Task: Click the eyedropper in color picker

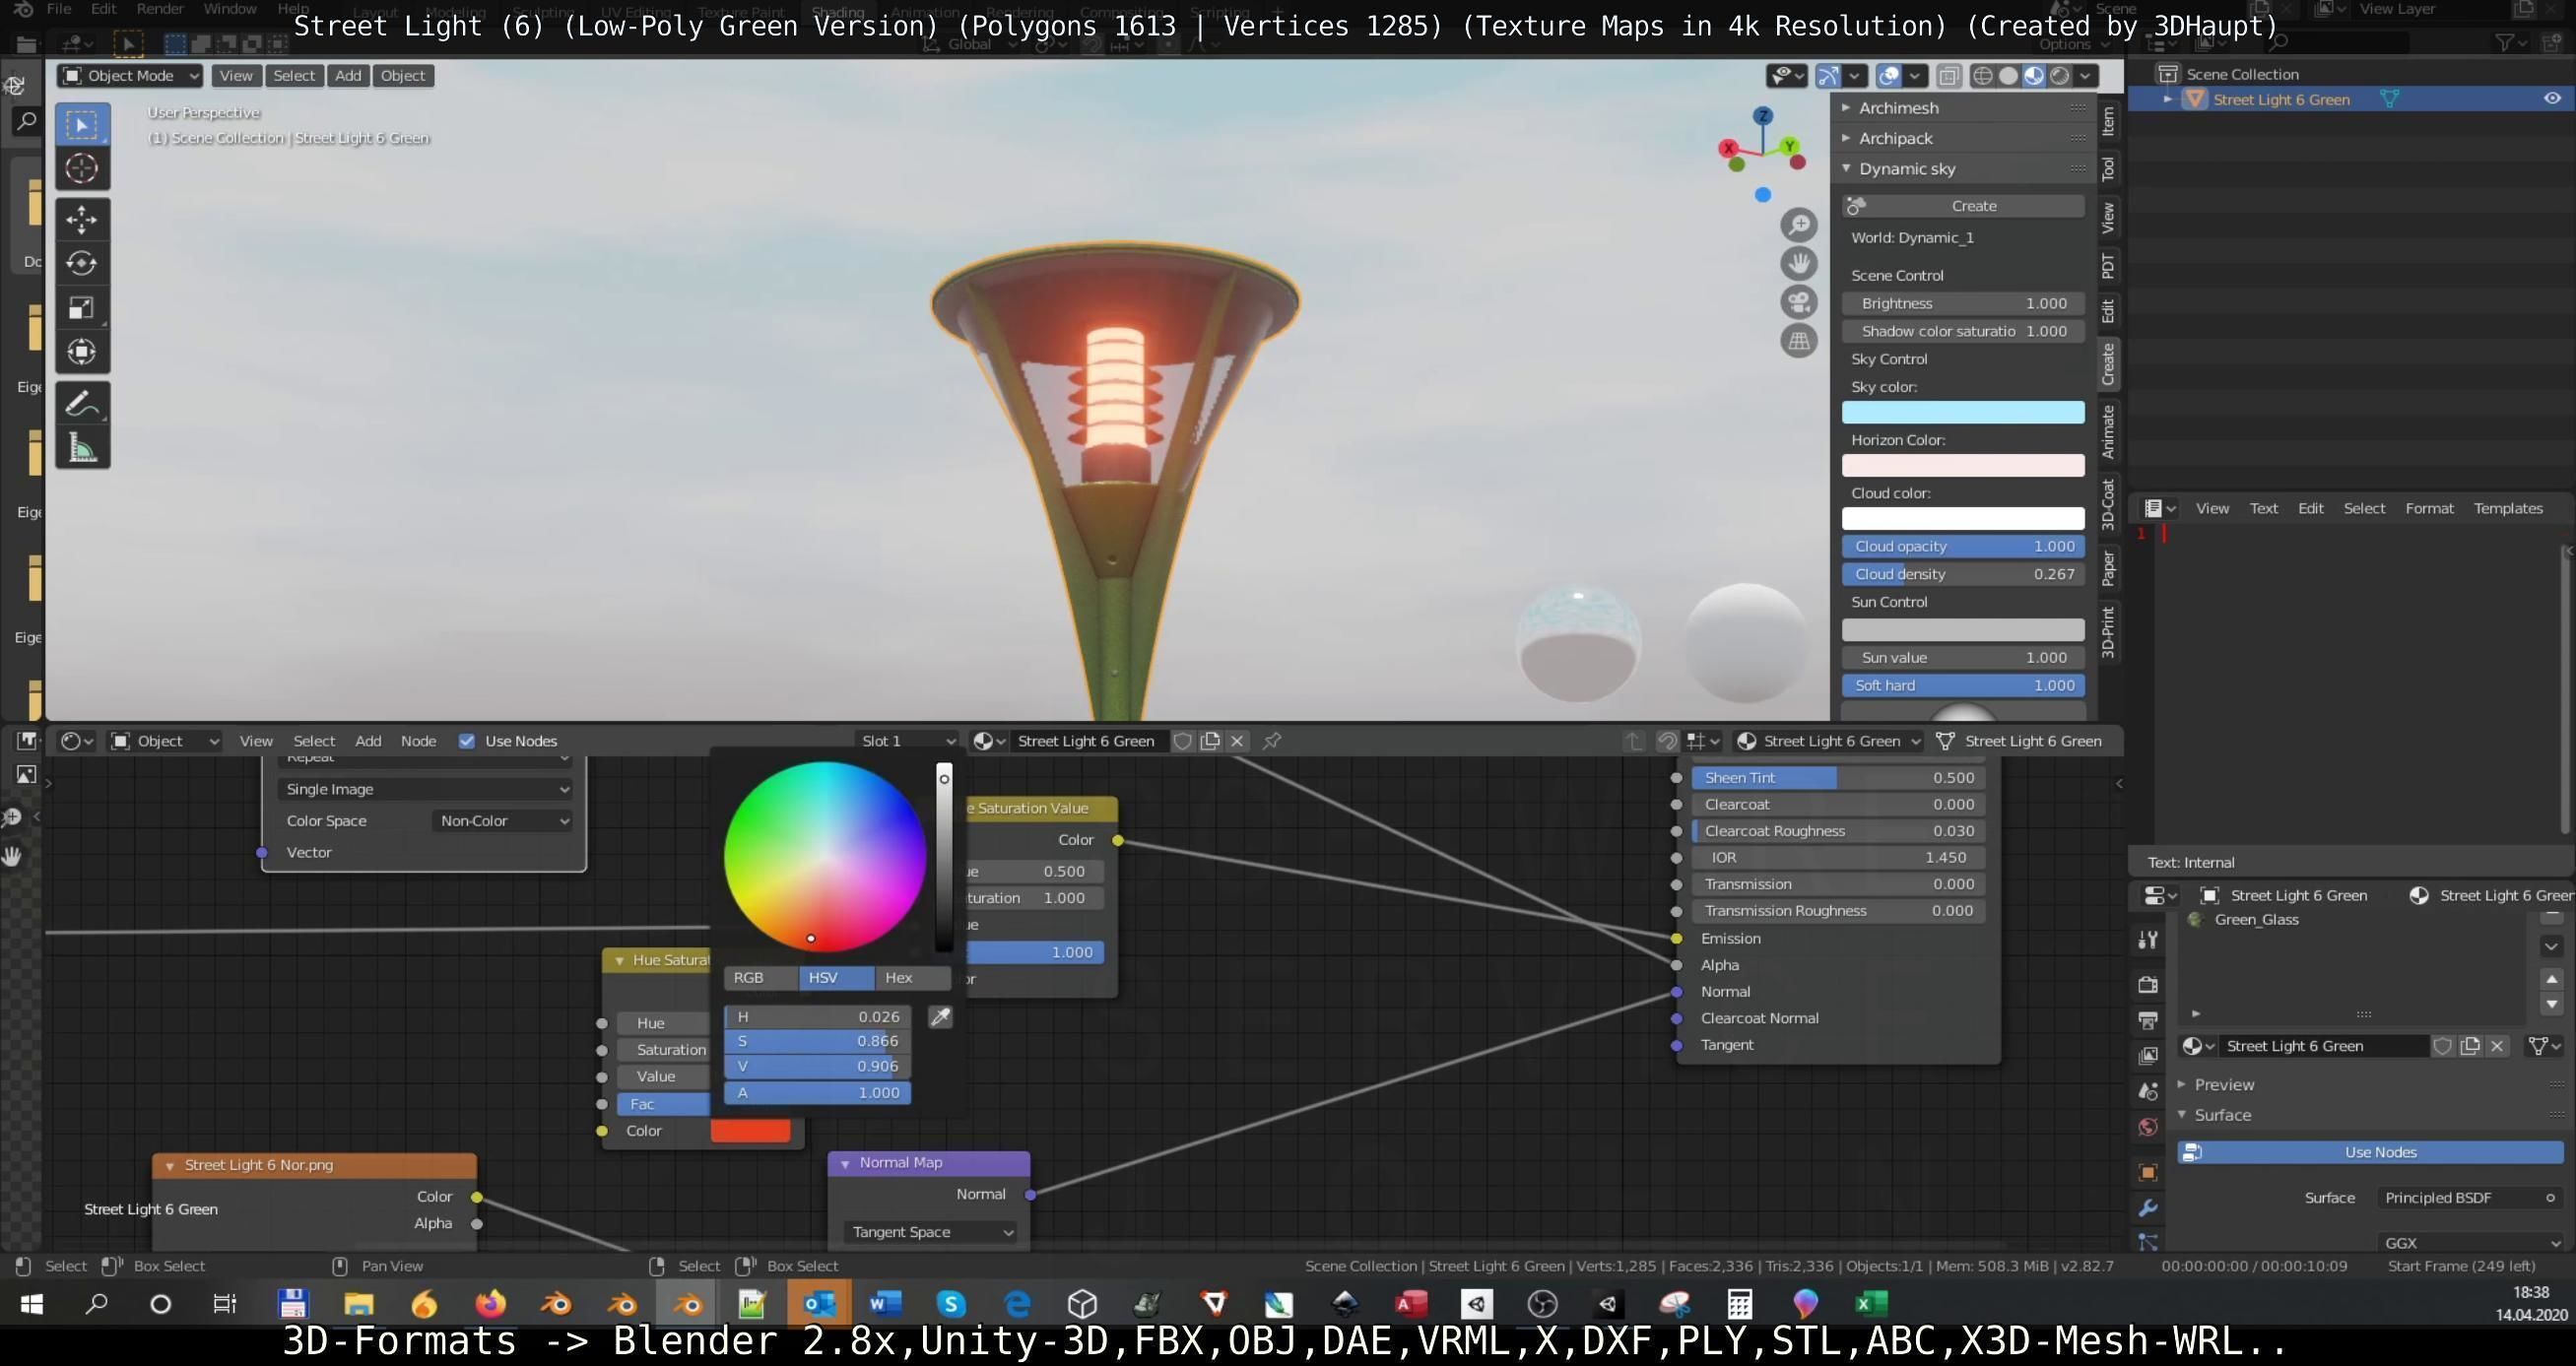Action: [x=940, y=1017]
